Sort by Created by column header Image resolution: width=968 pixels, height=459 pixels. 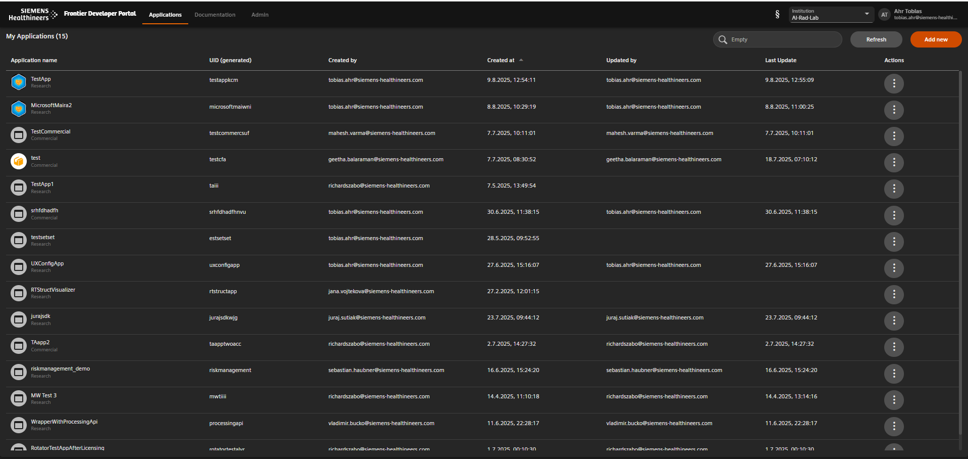pyautogui.click(x=343, y=60)
